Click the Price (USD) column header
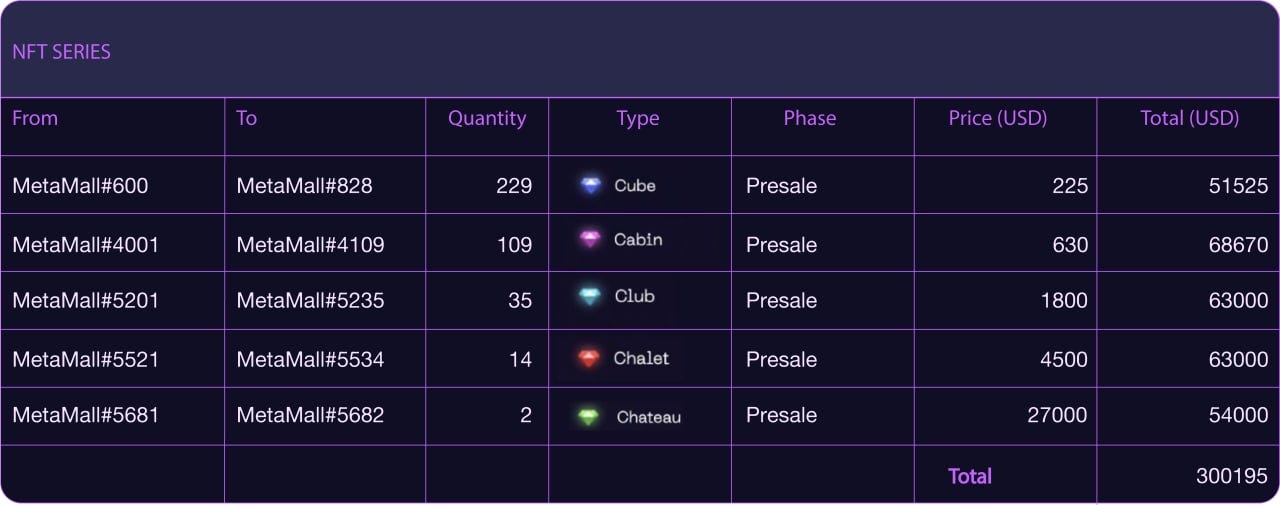The image size is (1280, 505). (x=998, y=118)
